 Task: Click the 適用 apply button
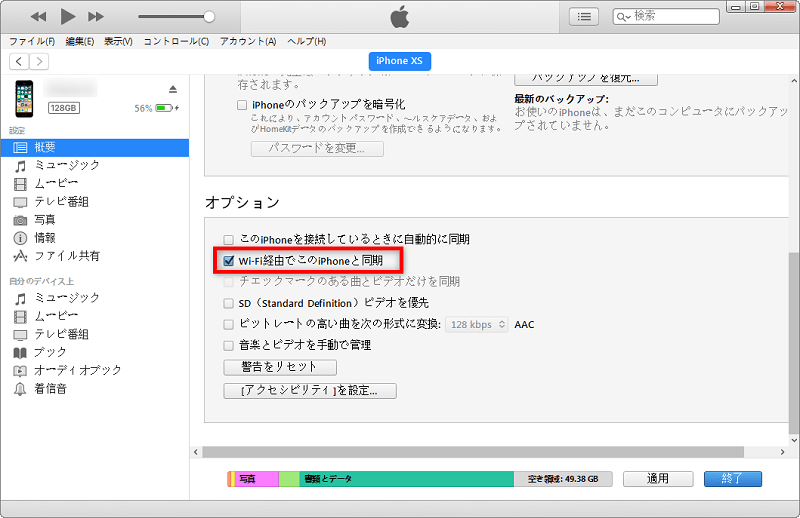[658, 479]
